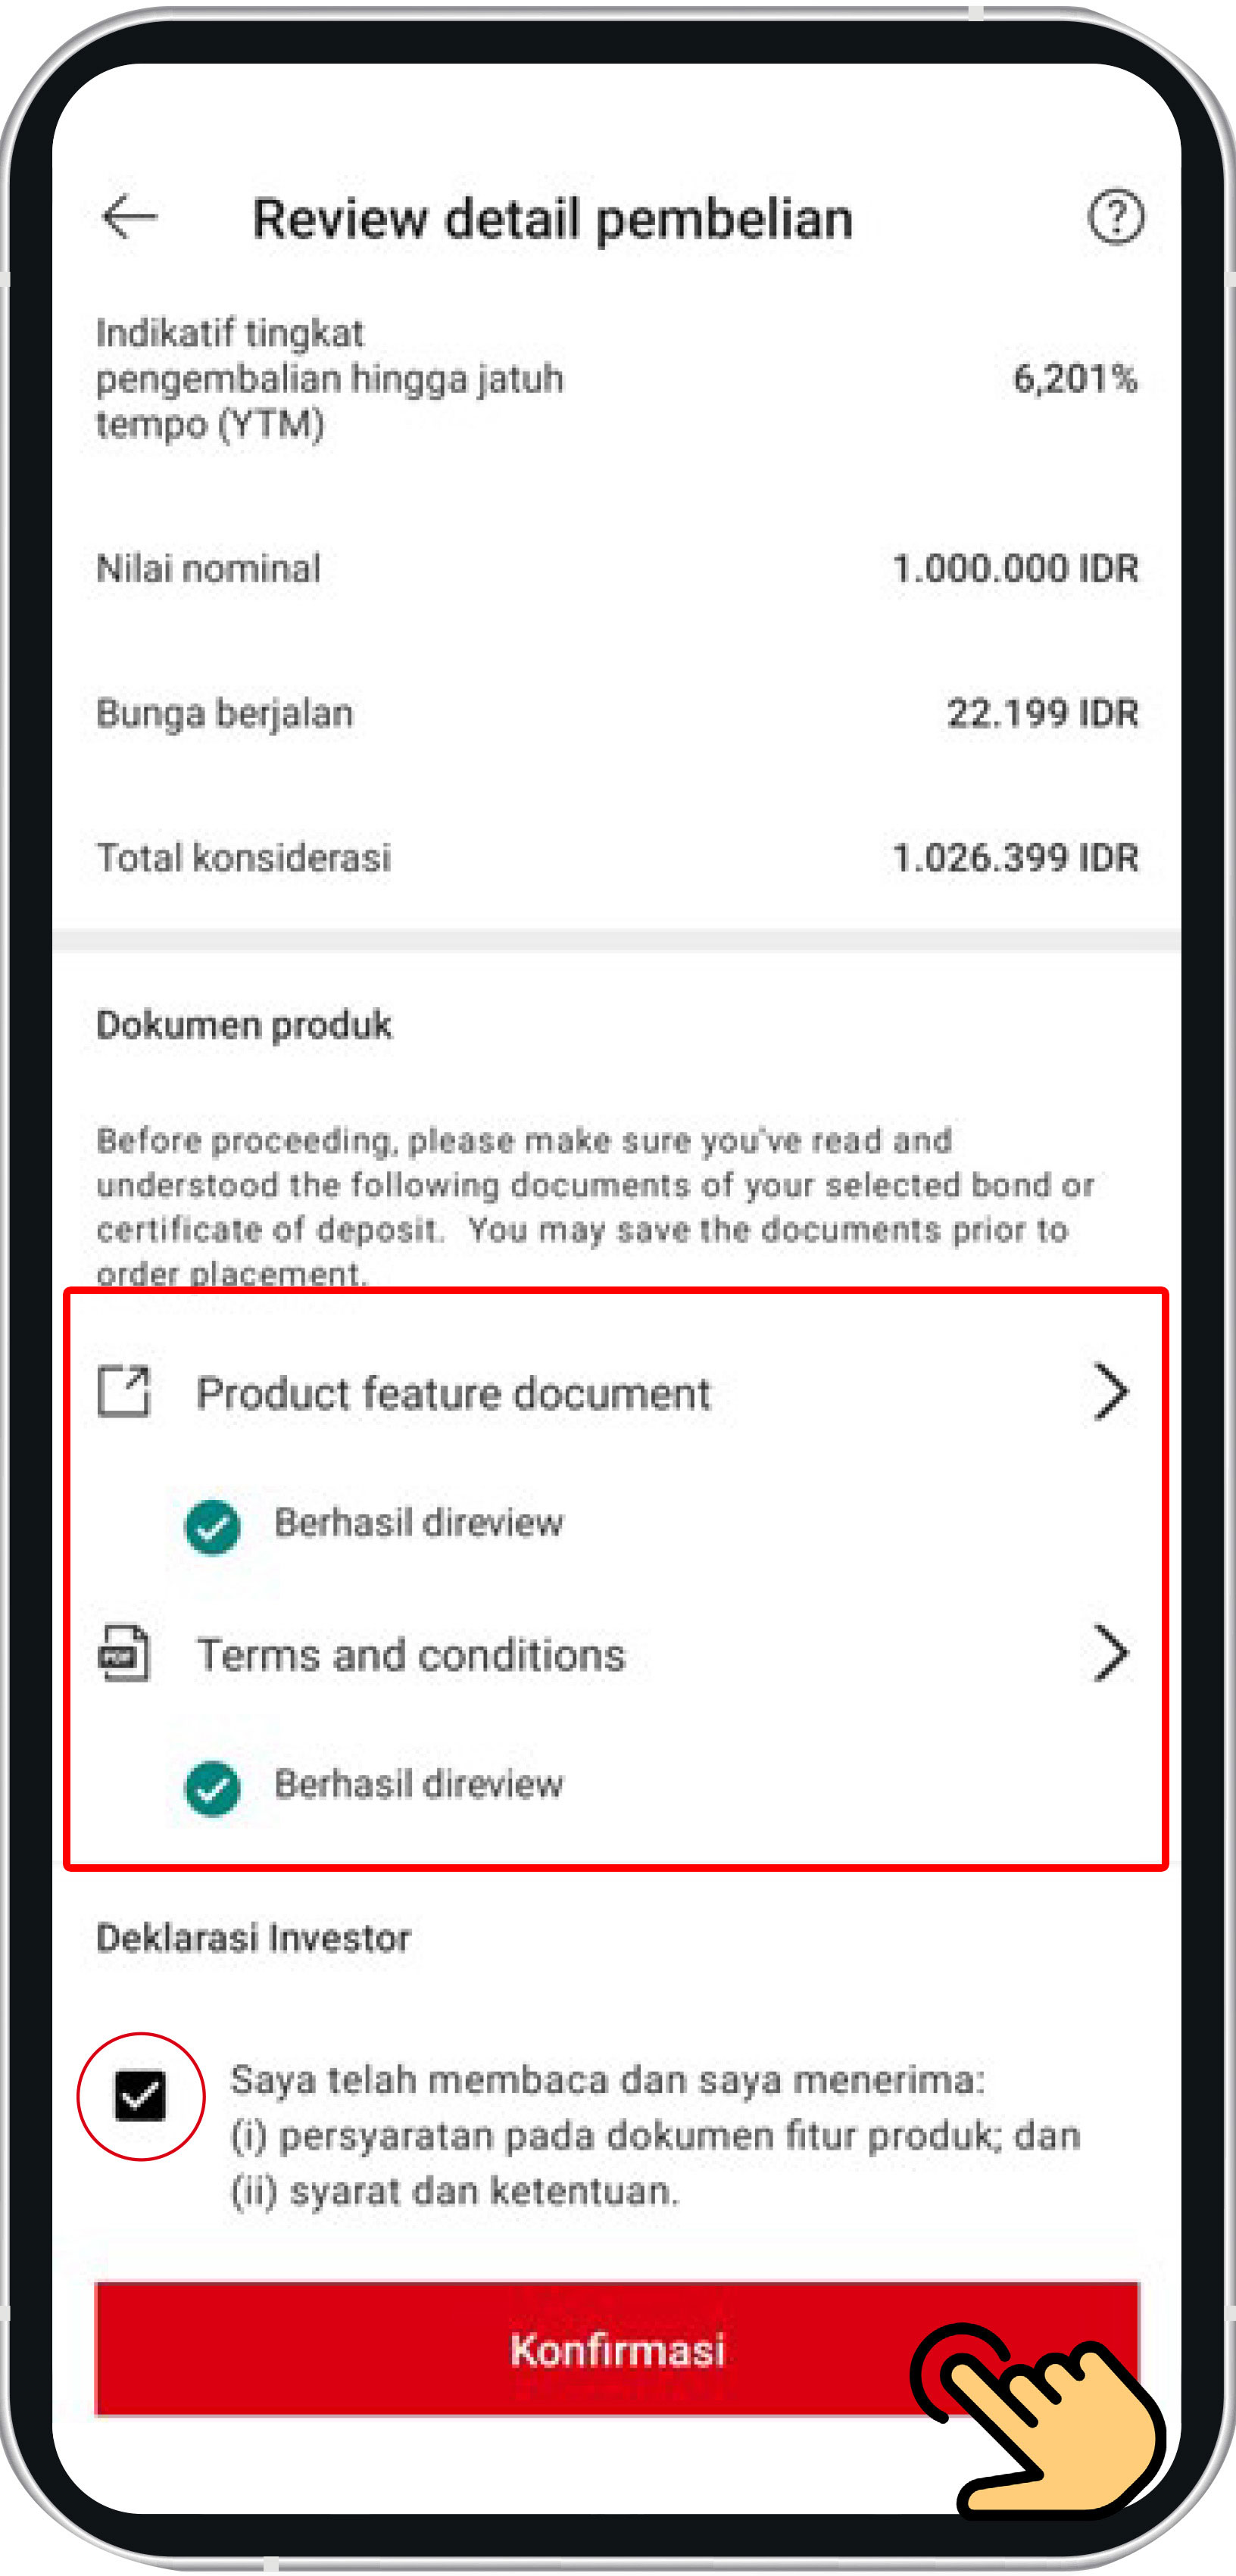1236x2576 pixels.
Task: Open the Product feature document row
Action: click(x=616, y=1392)
